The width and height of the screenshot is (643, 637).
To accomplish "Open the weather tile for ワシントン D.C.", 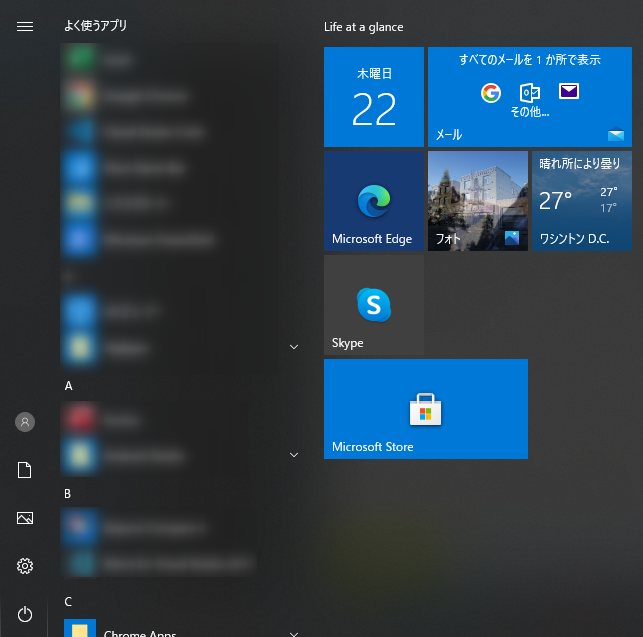I will (x=582, y=201).
